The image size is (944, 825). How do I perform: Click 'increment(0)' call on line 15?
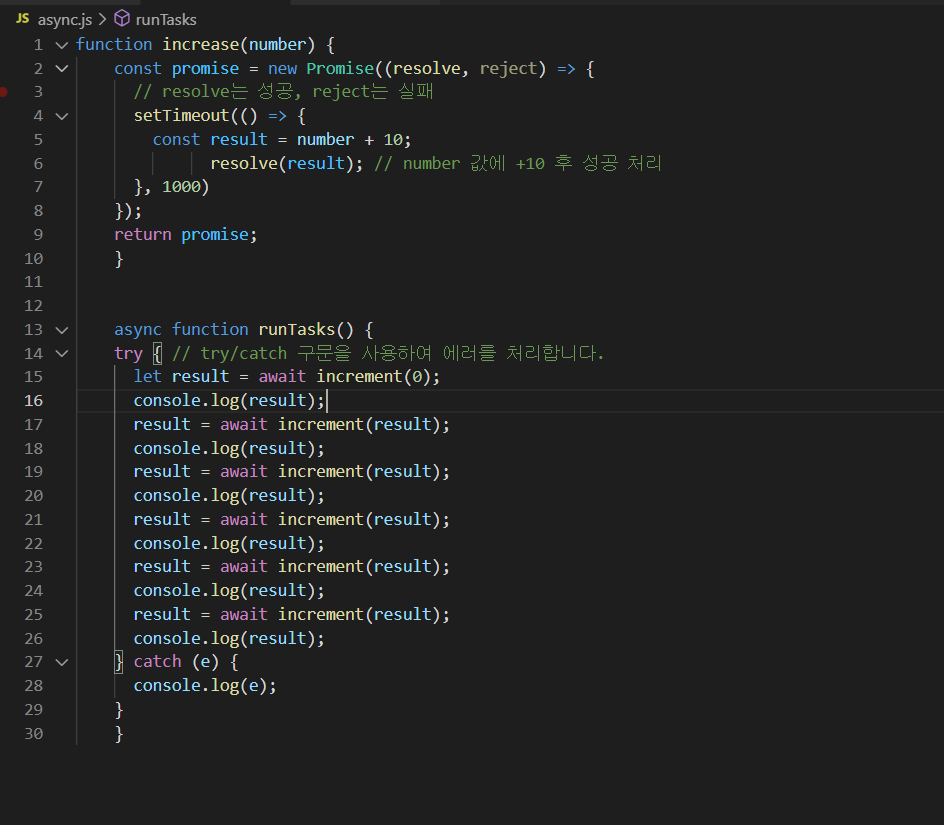(x=373, y=377)
